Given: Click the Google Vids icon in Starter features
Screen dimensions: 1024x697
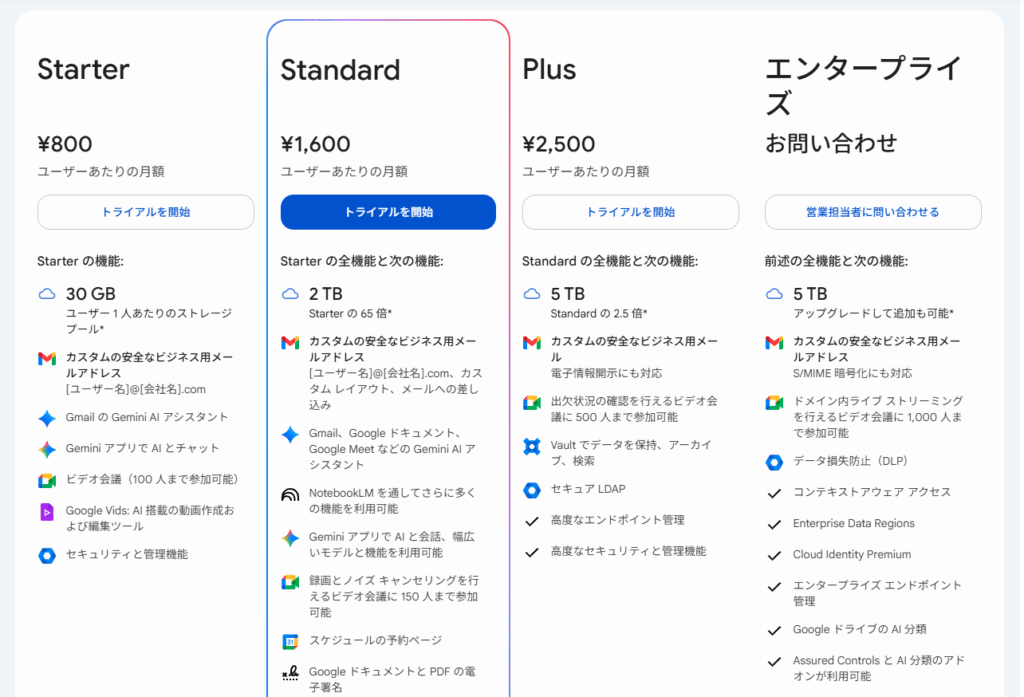Looking at the screenshot, I should tap(47, 512).
